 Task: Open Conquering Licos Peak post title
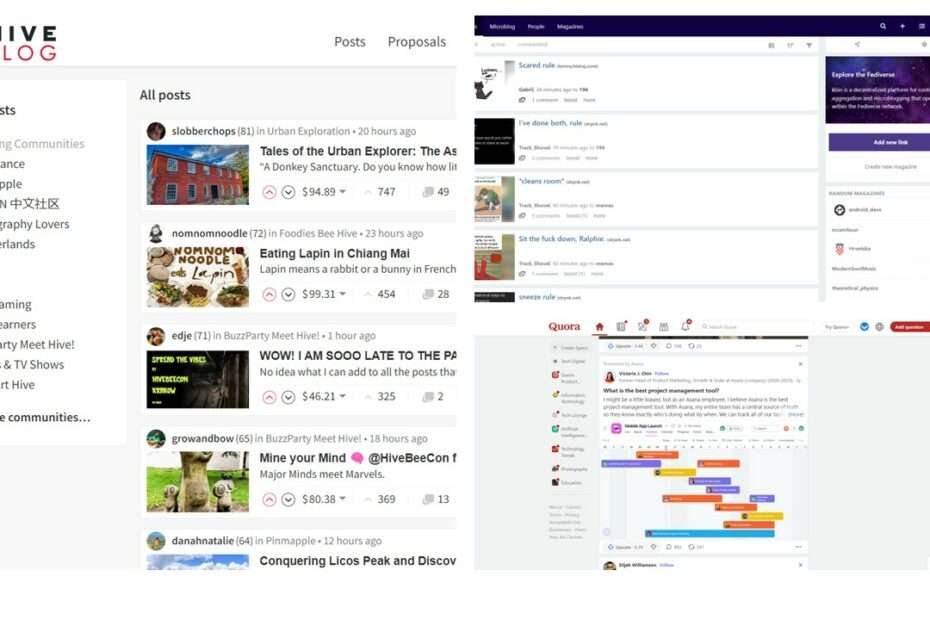point(358,561)
